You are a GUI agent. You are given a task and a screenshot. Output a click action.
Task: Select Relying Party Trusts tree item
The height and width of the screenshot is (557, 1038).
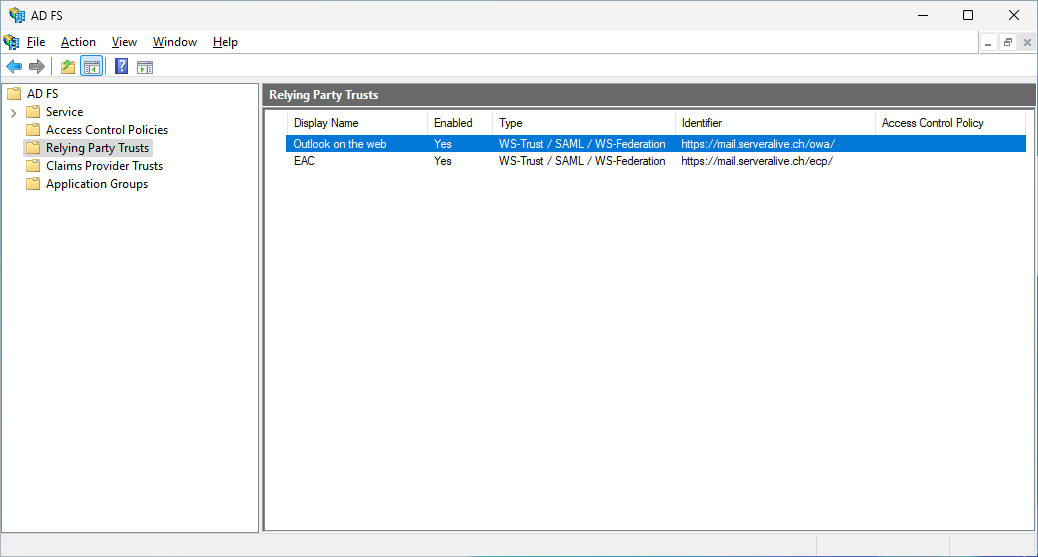point(97,148)
